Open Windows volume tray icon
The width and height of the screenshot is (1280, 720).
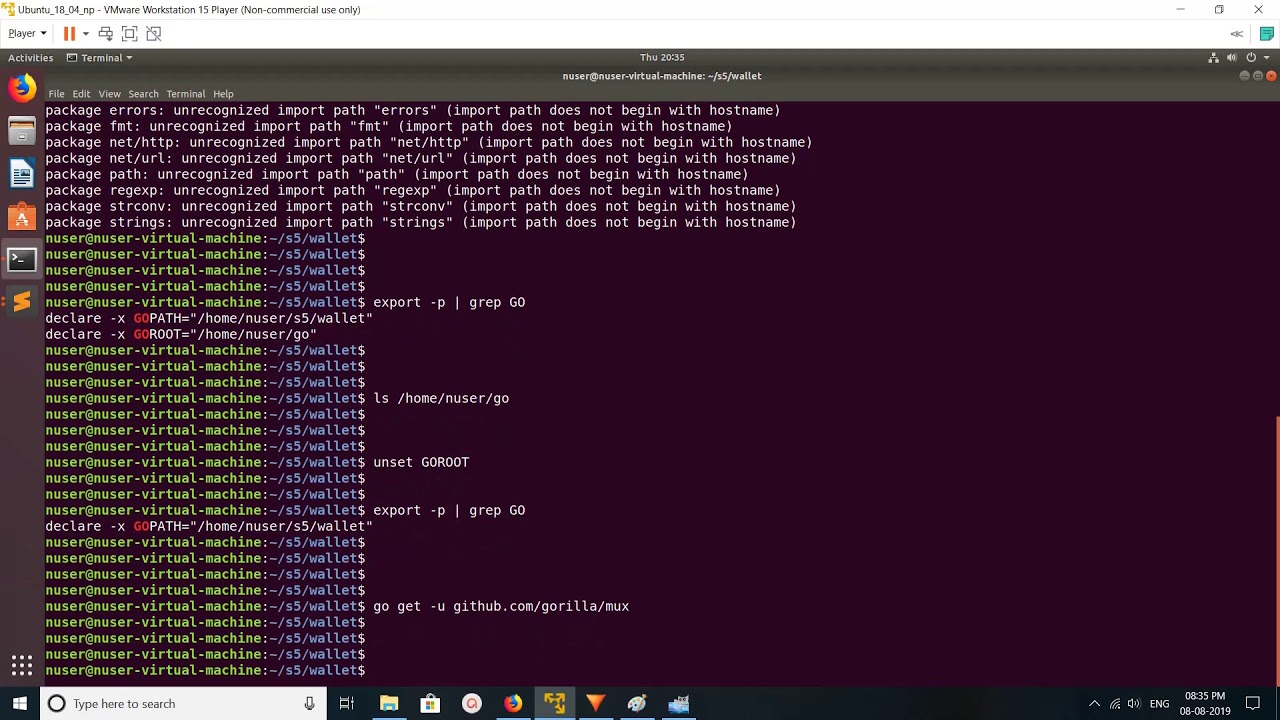pyautogui.click(x=1134, y=704)
